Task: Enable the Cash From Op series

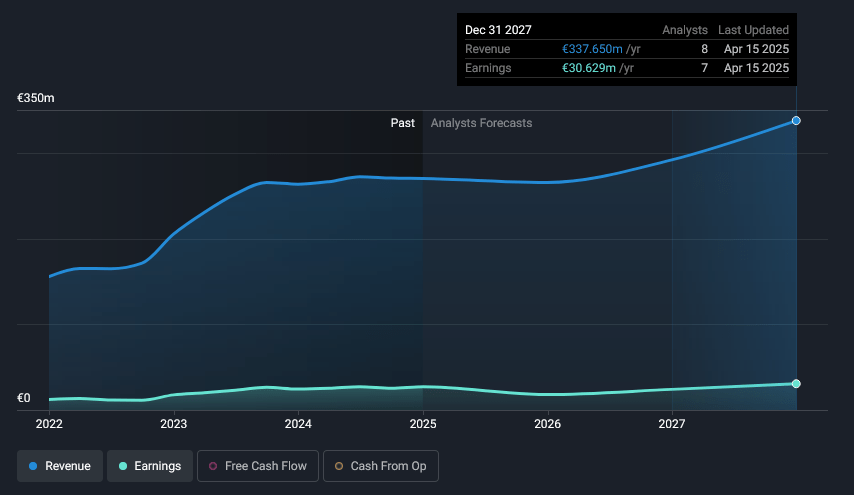Action: [x=381, y=466]
